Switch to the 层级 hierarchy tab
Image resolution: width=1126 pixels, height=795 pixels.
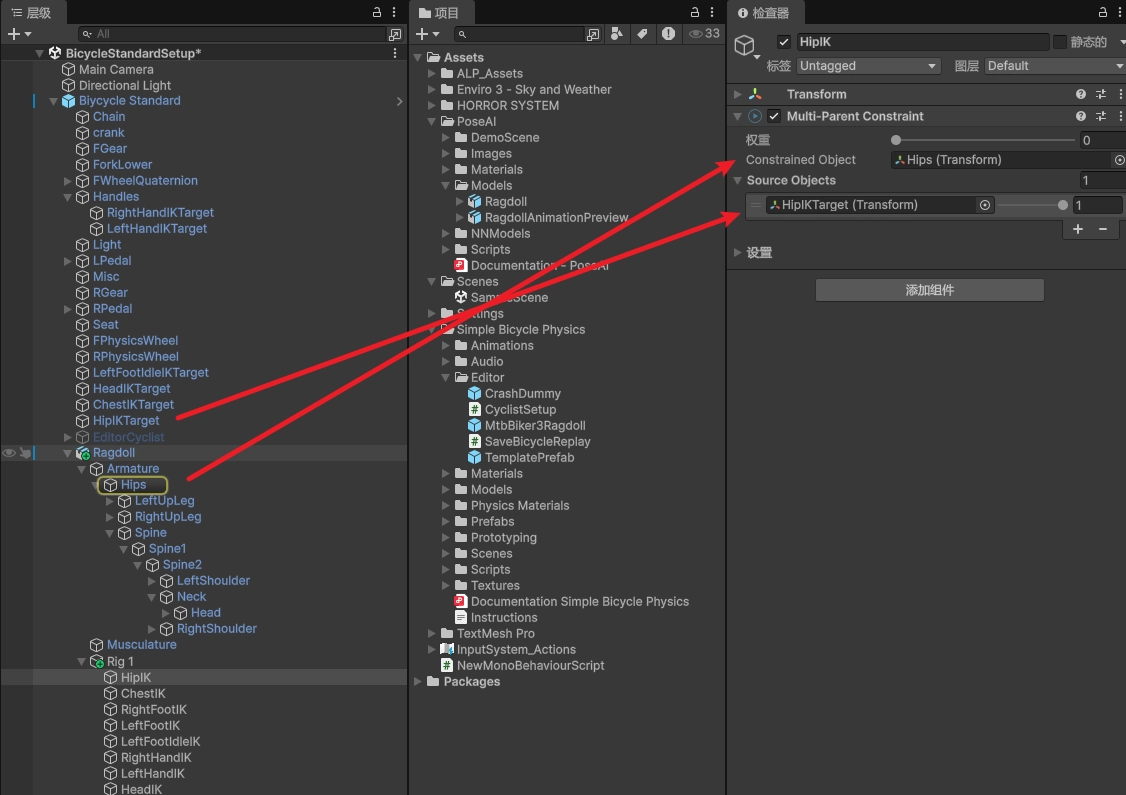click(32, 13)
